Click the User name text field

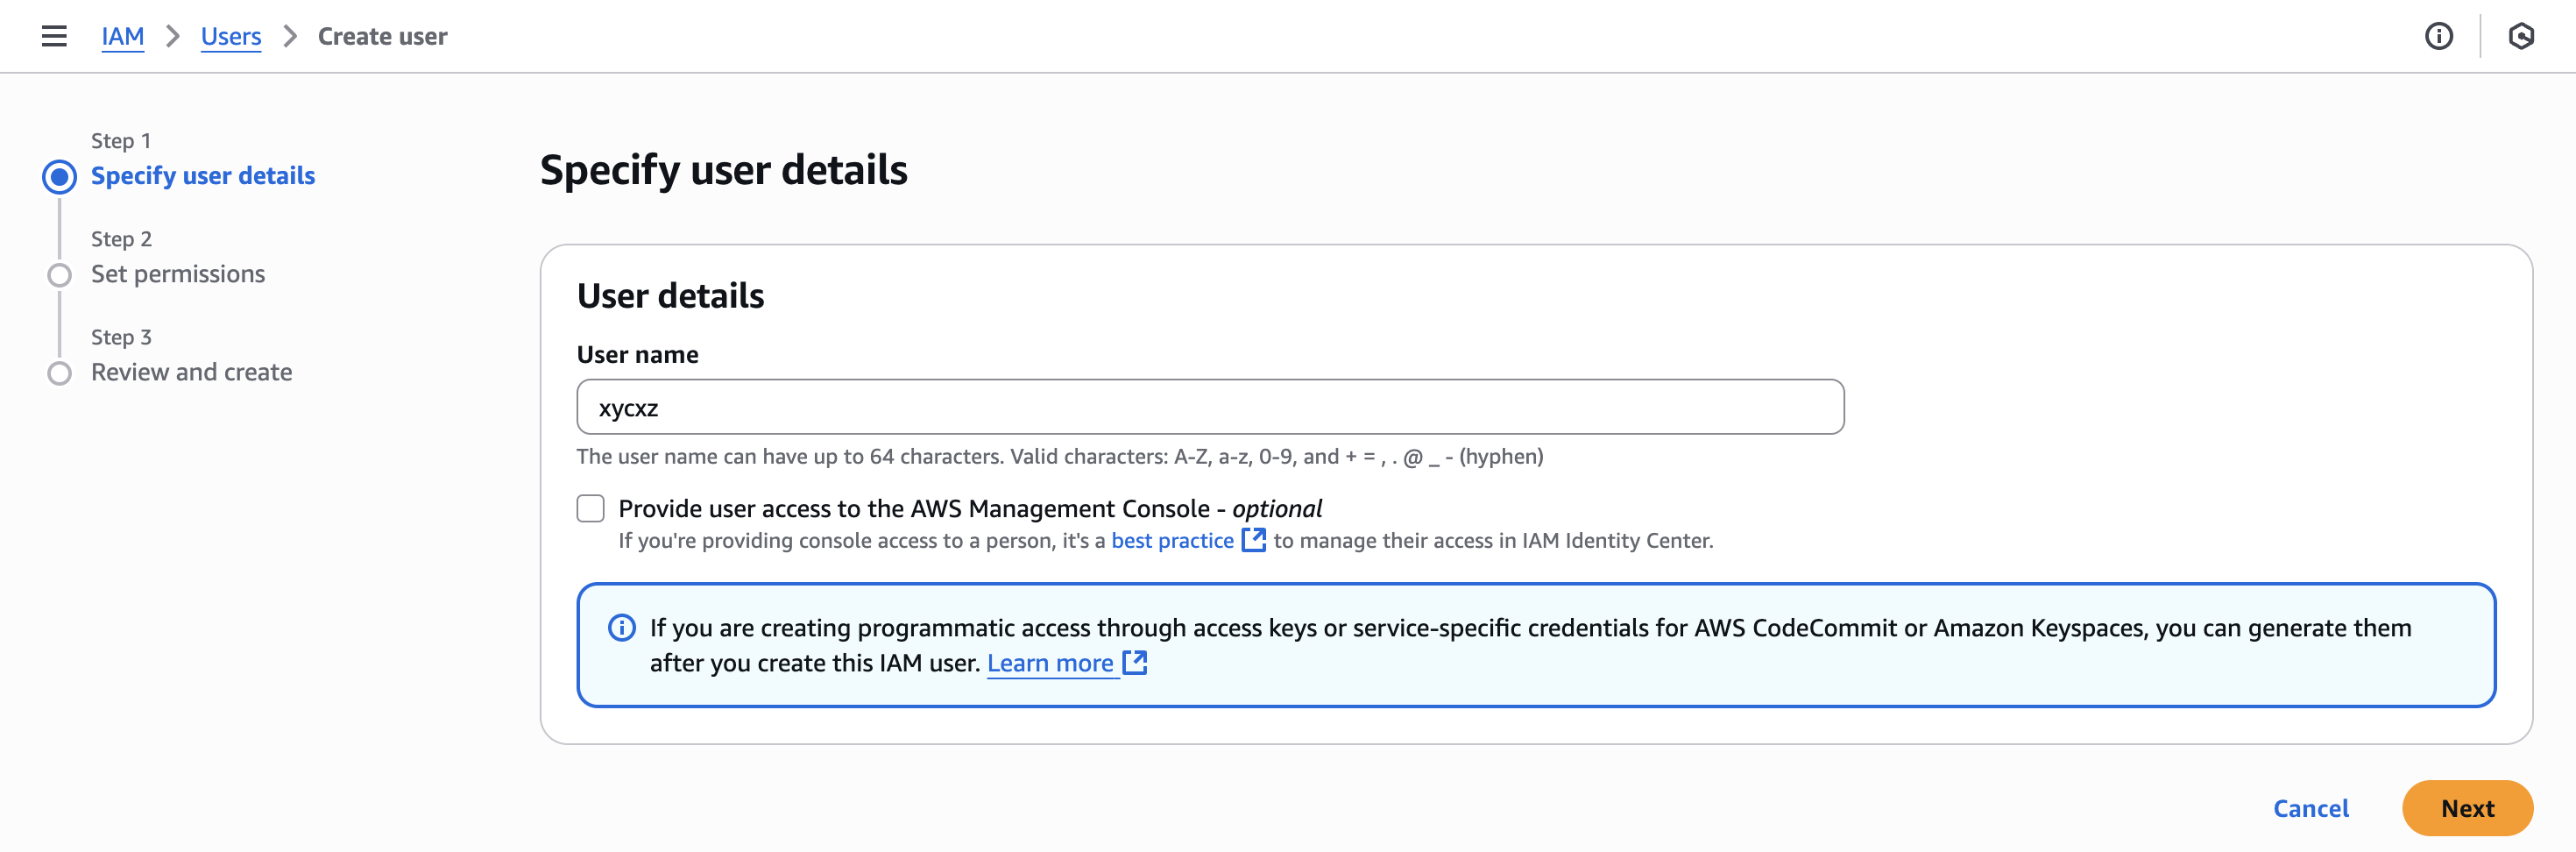point(1210,407)
